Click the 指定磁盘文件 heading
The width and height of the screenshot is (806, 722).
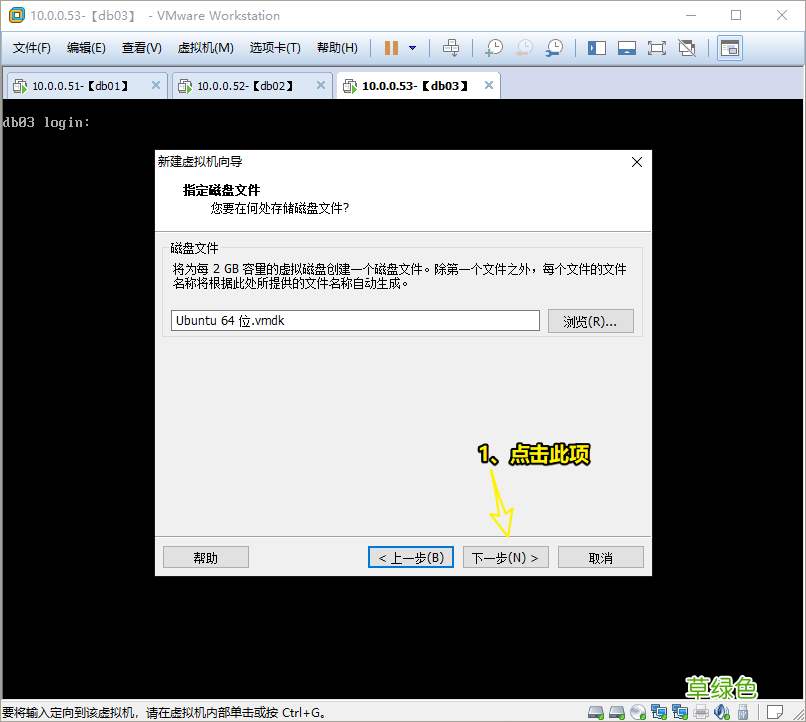pyautogui.click(x=222, y=191)
